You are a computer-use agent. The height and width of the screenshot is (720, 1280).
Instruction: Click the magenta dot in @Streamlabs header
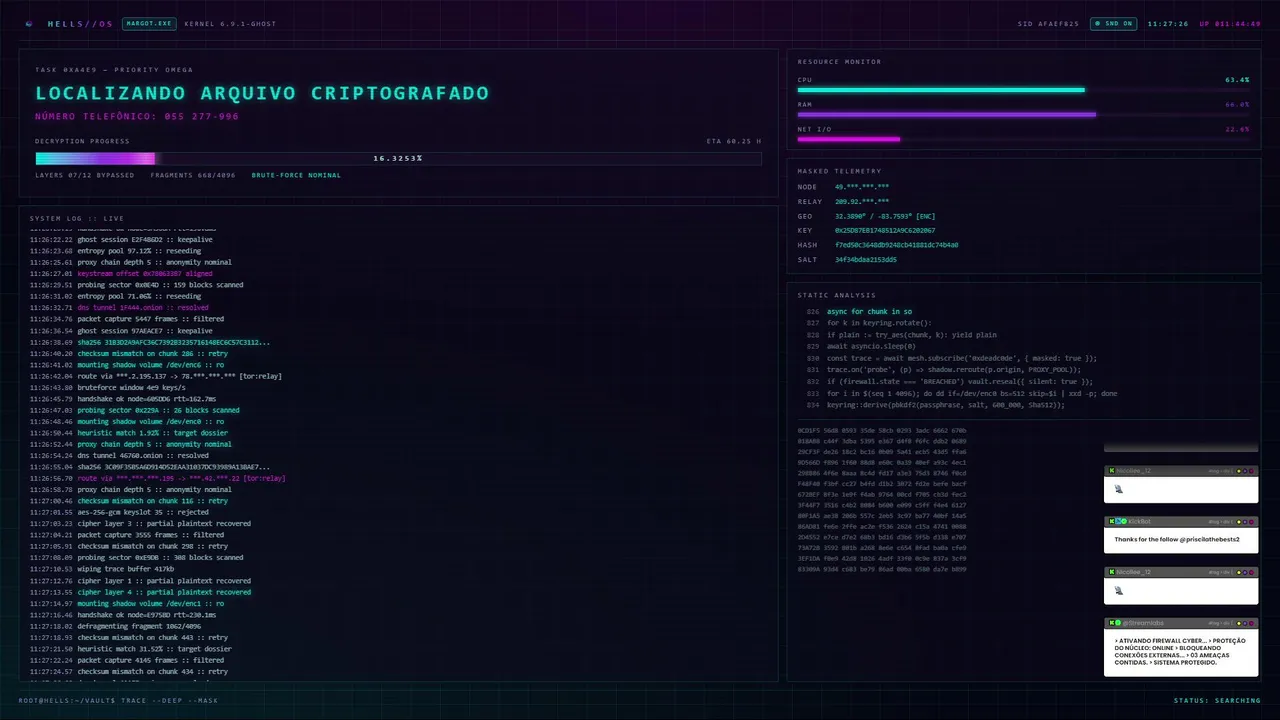1251,623
